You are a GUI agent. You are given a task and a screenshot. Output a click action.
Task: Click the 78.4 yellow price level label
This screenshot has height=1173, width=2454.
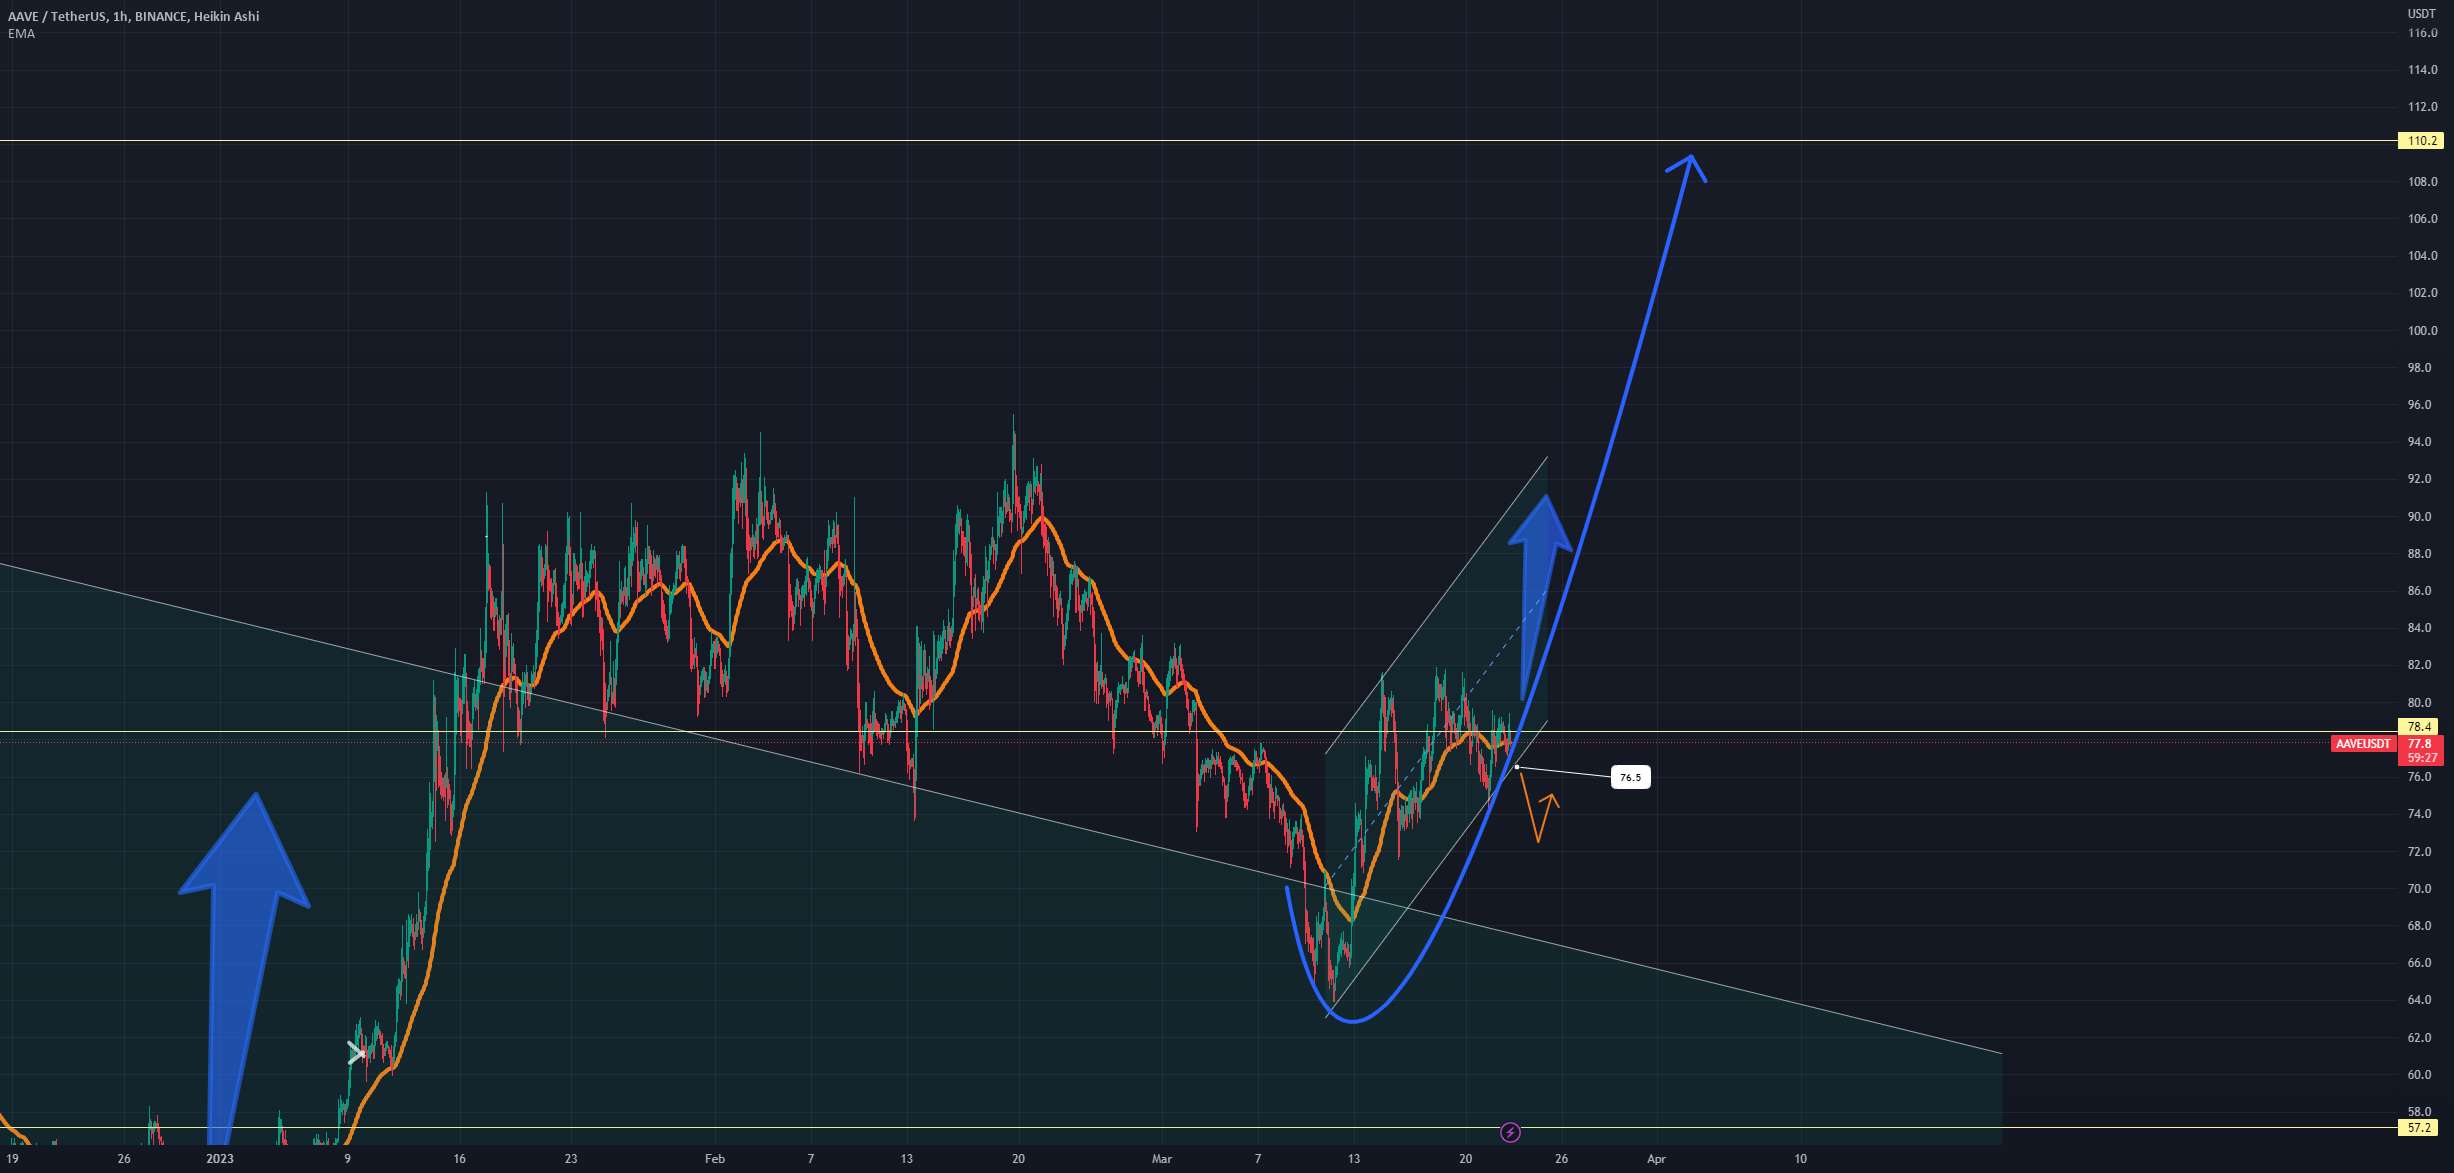pos(2419,727)
